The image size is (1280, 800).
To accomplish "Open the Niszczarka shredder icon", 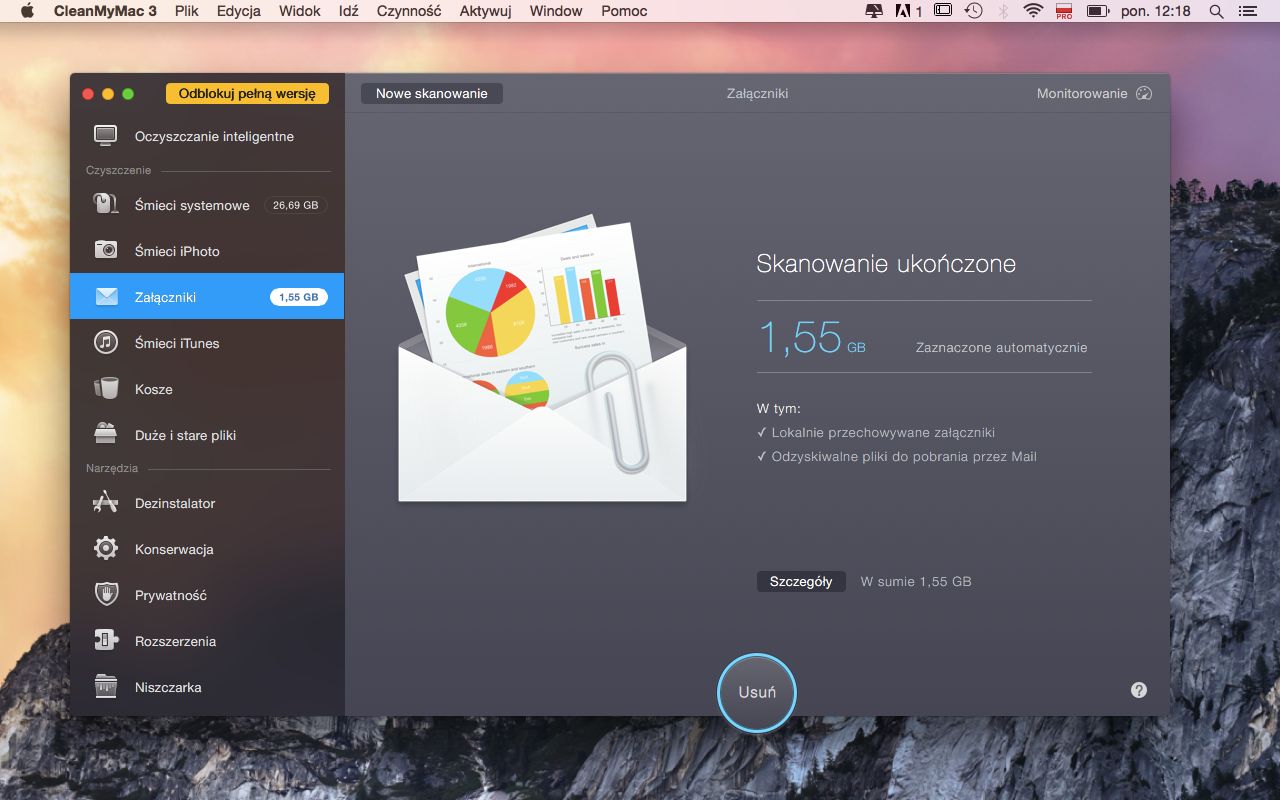I will [x=106, y=686].
